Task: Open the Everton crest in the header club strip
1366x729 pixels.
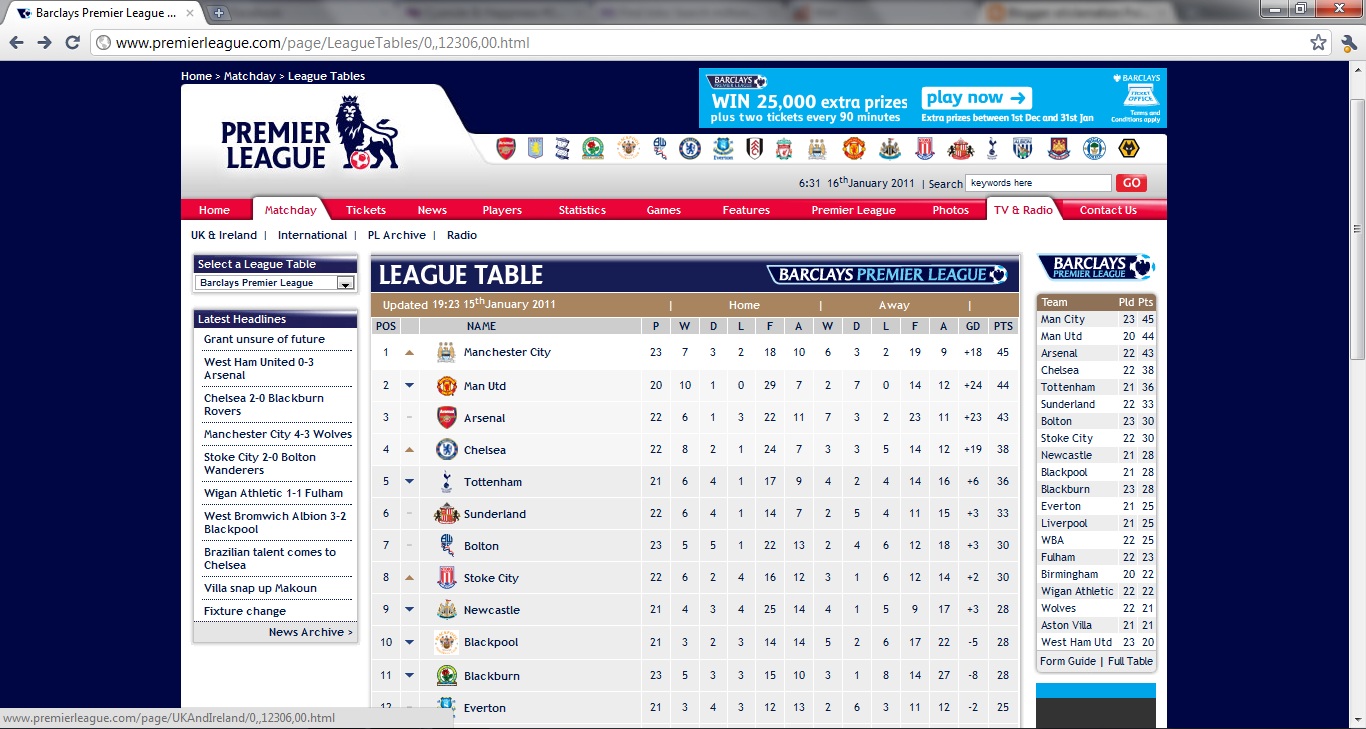Action: click(723, 149)
